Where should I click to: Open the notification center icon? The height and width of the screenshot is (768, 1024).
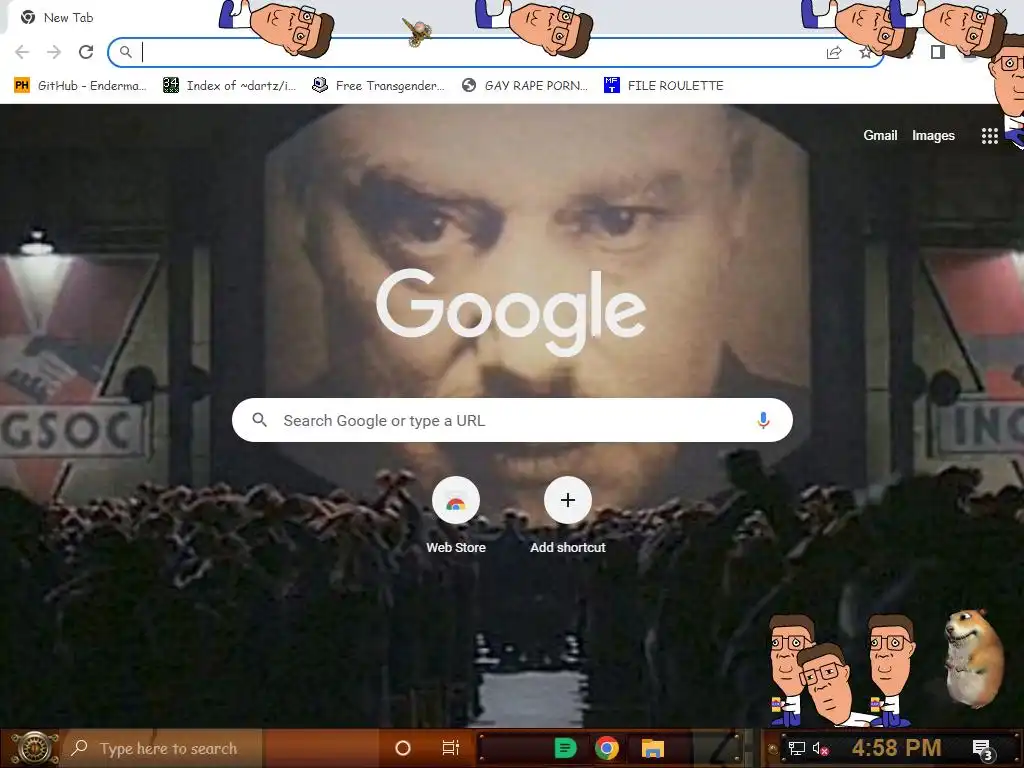[x=982, y=749]
